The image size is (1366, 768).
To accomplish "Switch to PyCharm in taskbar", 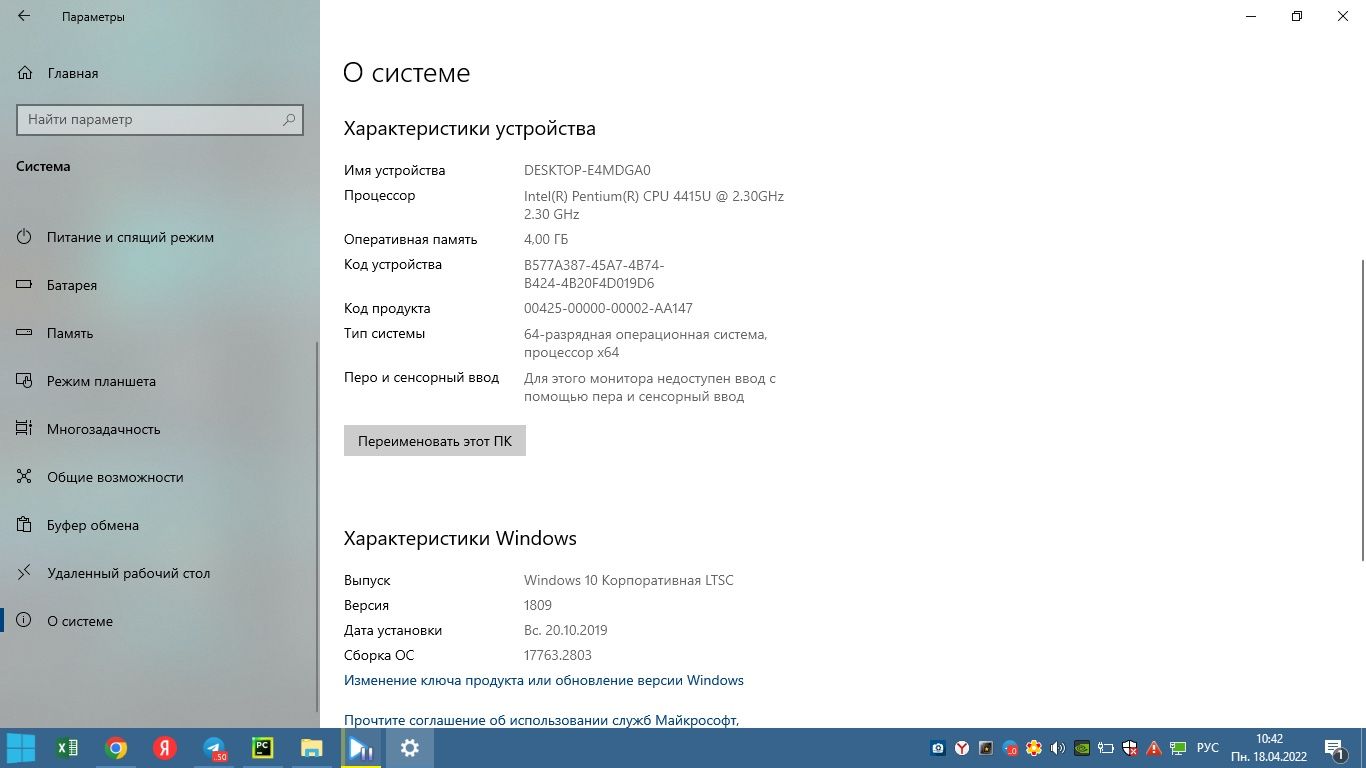I will (x=263, y=748).
